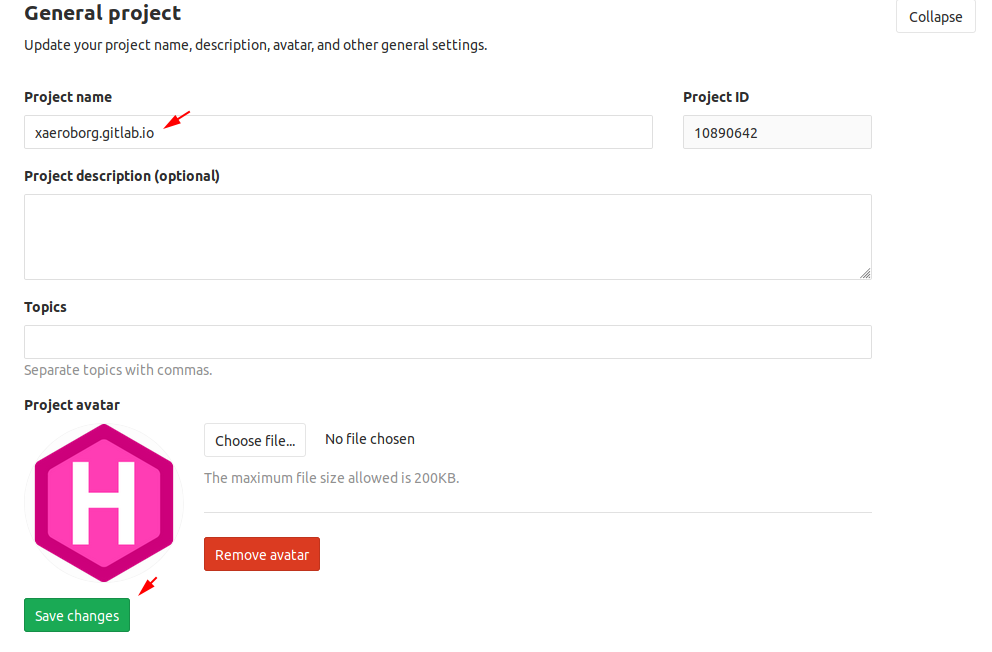Screen dimensions: 992x652
Task: Click inside the Project description text area
Action: [447, 237]
